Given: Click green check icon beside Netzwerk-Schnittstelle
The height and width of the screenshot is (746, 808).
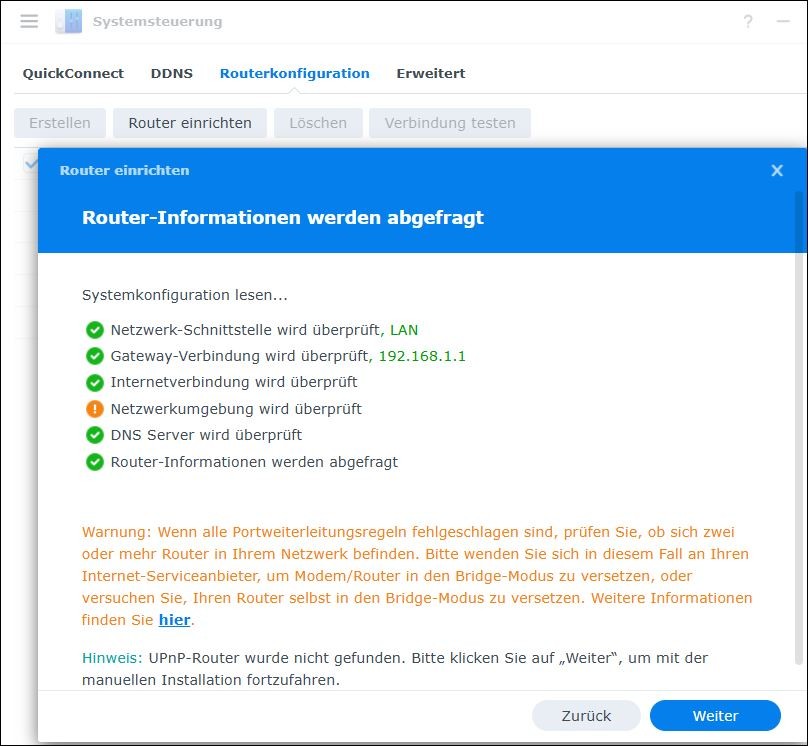Looking at the screenshot, I should coord(95,329).
